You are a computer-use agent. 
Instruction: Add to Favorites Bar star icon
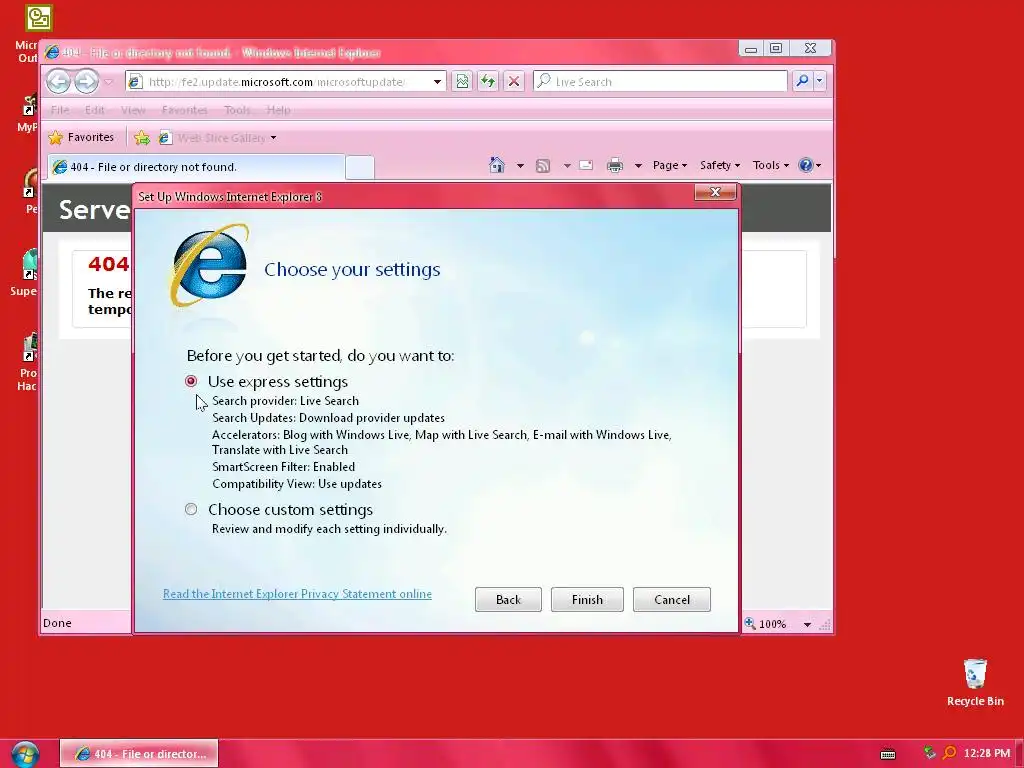[142, 138]
